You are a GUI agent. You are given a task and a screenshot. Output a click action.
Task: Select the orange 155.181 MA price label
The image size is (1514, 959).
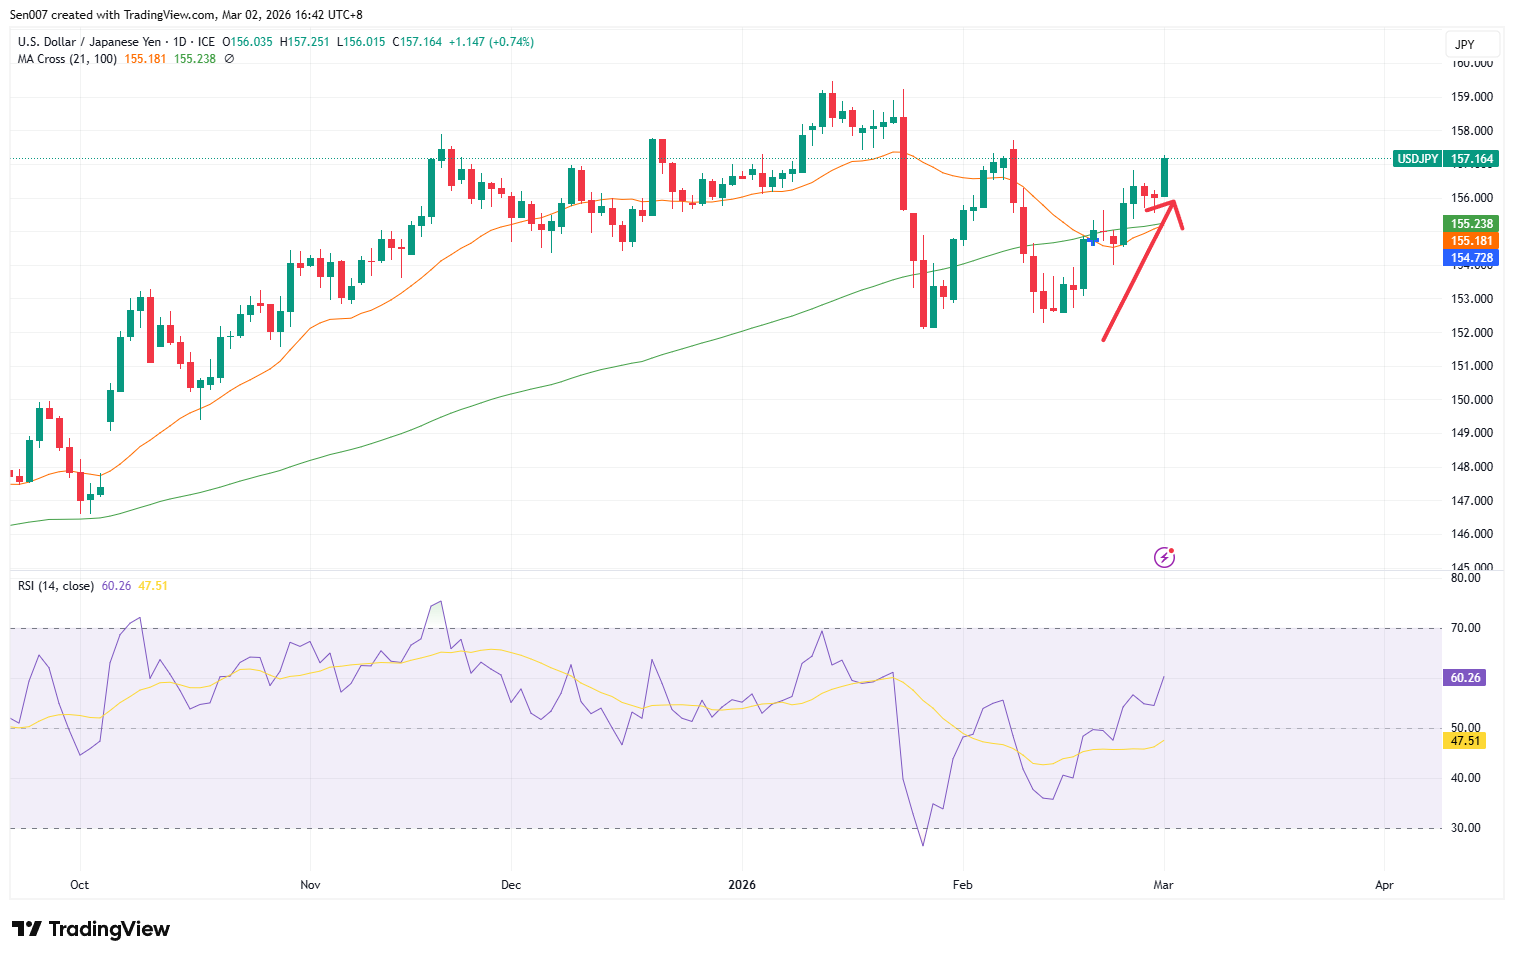click(x=1470, y=241)
